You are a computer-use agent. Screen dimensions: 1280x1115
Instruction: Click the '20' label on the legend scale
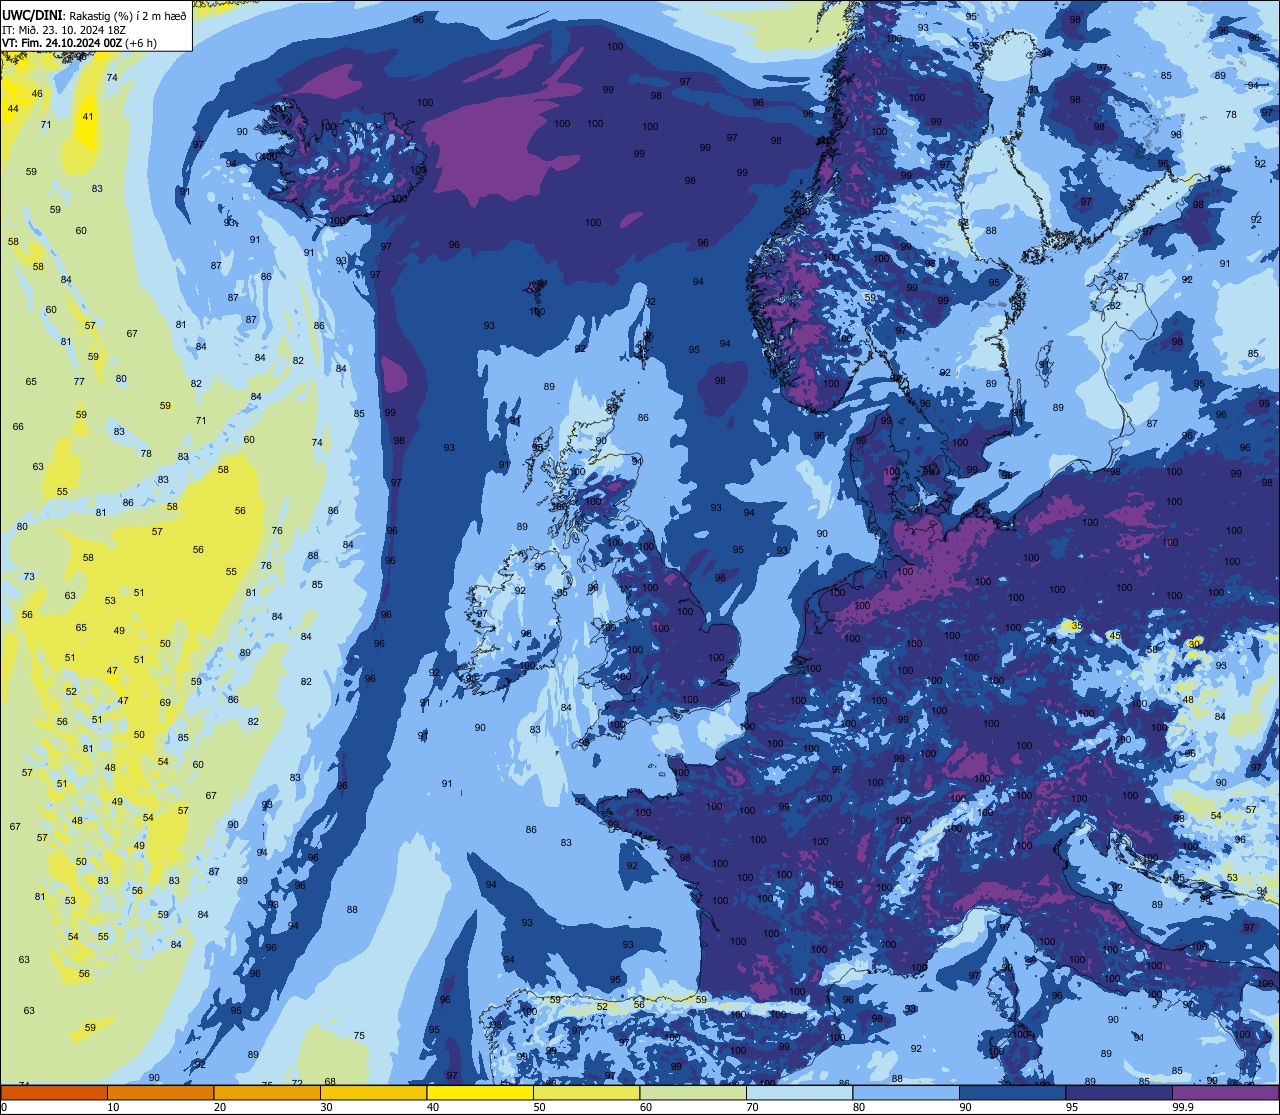point(220,1107)
